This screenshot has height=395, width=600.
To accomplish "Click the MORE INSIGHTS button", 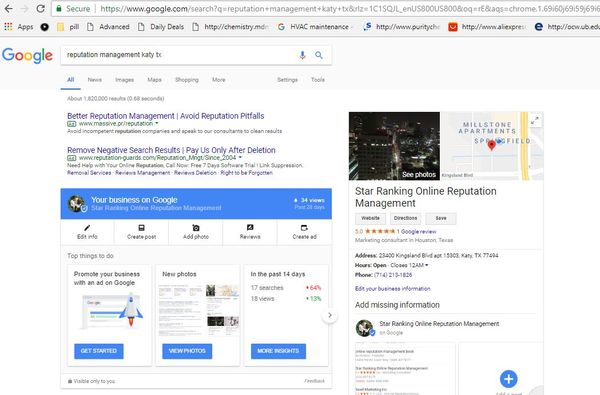I will 278,351.
